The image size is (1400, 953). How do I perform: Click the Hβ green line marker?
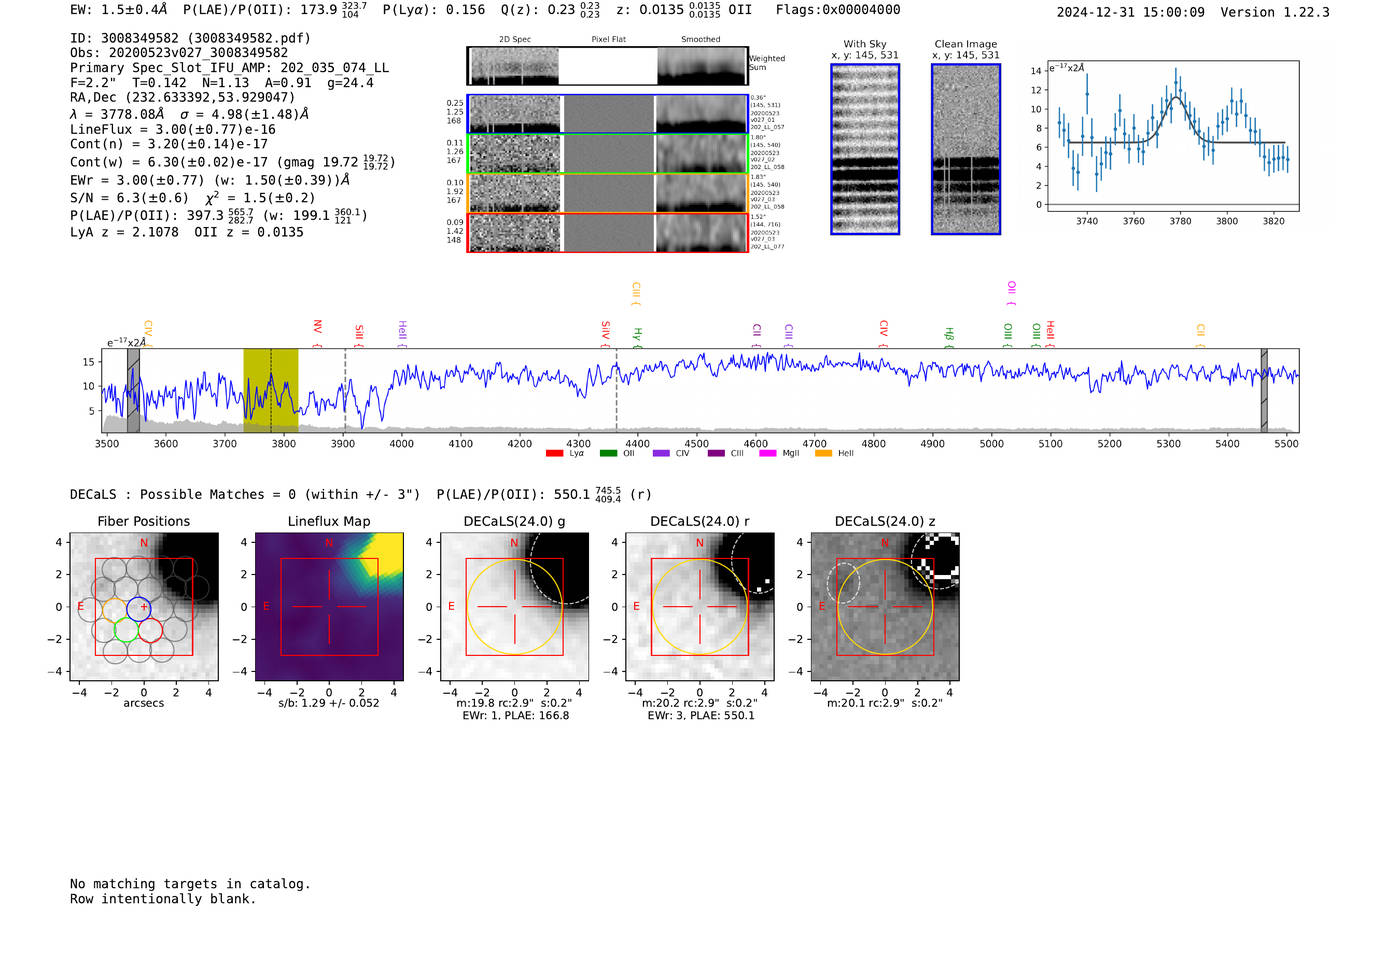(949, 337)
